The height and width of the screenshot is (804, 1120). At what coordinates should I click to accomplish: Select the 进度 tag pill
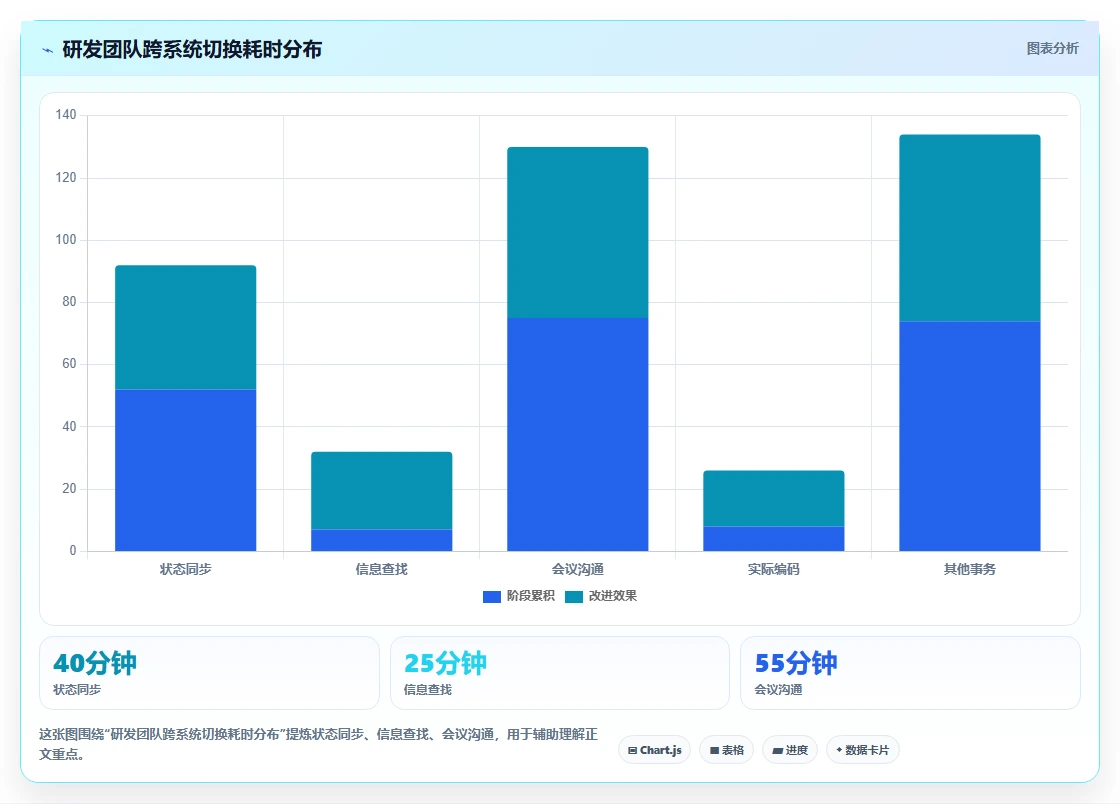pos(790,750)
